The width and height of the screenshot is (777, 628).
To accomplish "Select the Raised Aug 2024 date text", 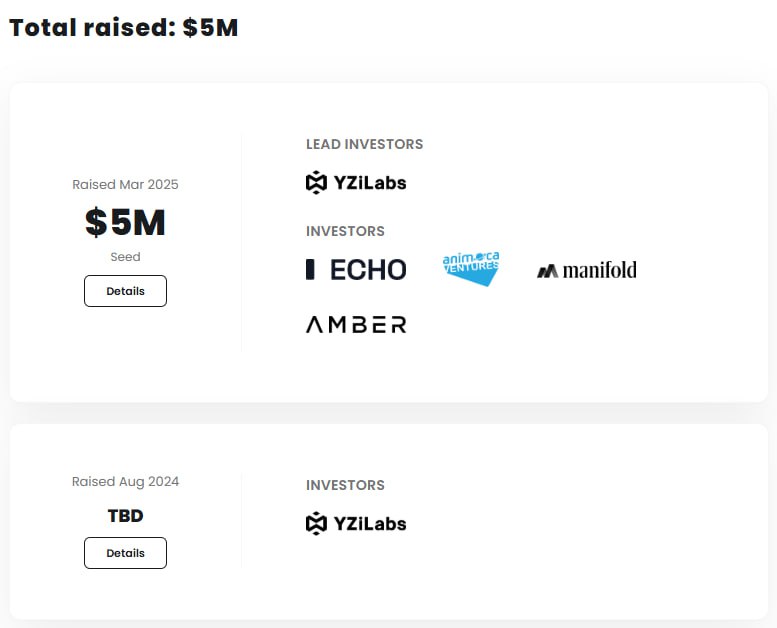I will (125, 482).
